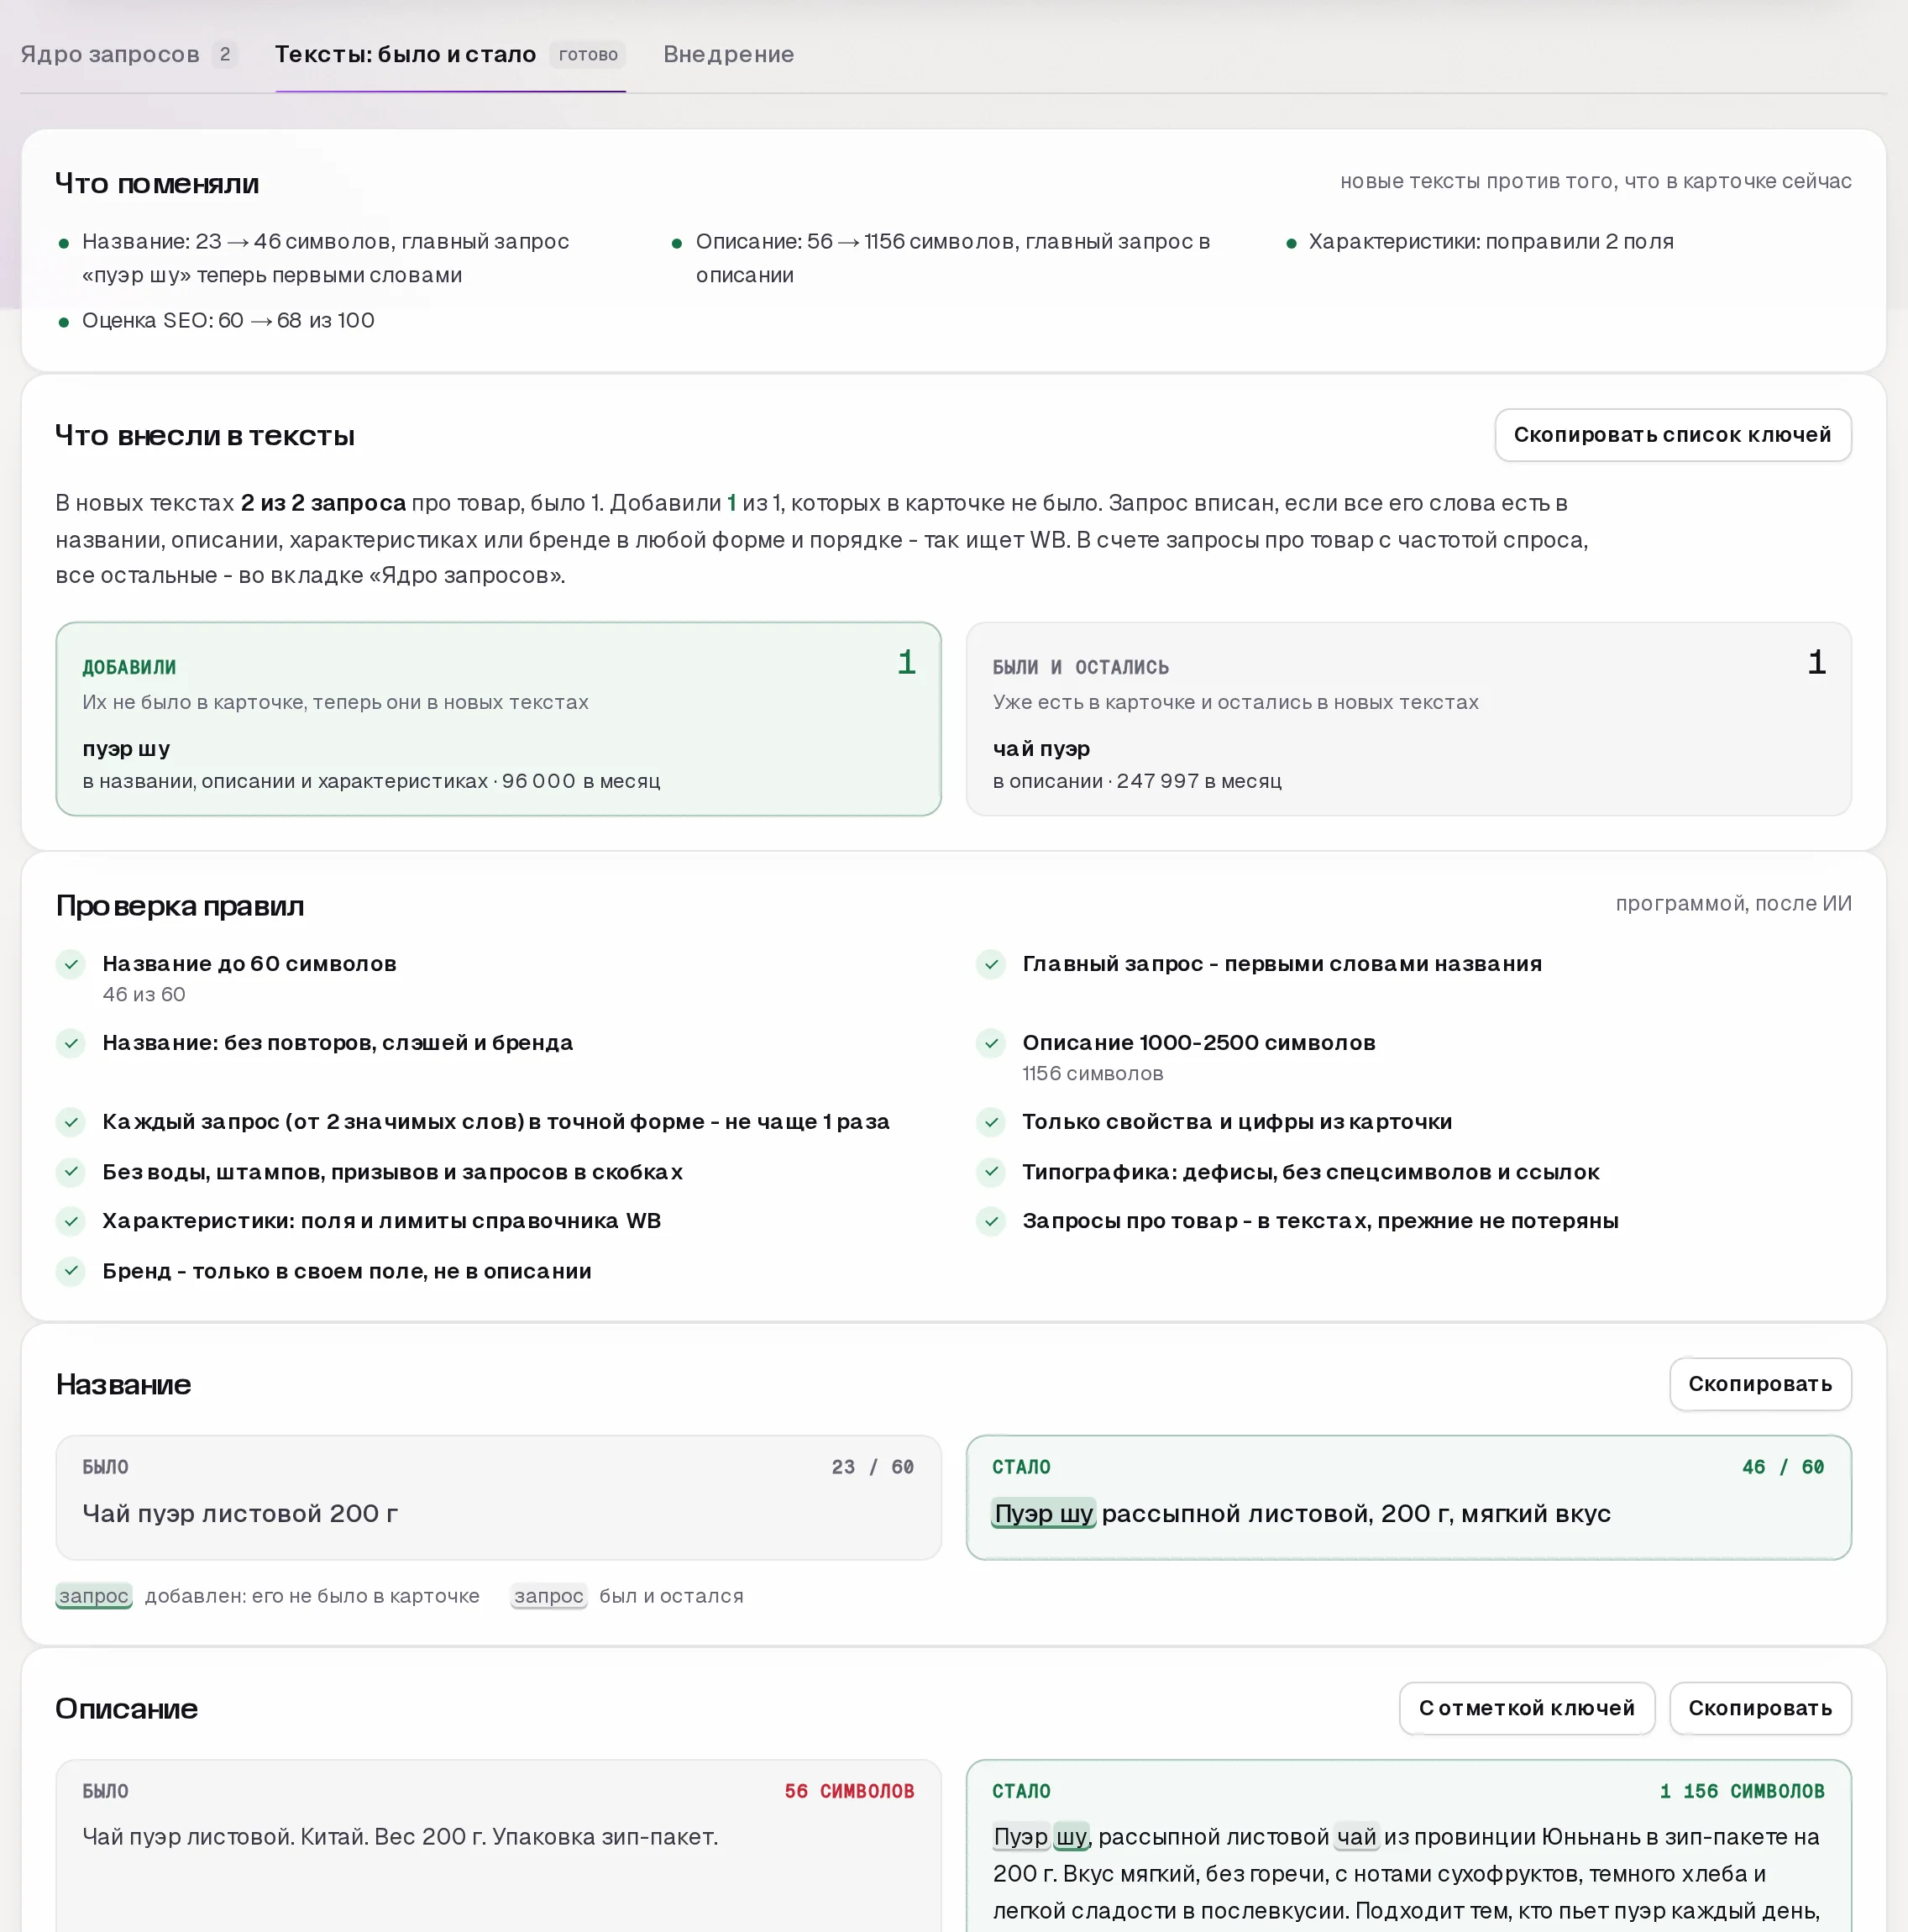Click check icon for «Главный запрос - первыми словами названия»
Viewport: 1908px width, 1932px height.
pyautogui.click(x=991, y=964)
